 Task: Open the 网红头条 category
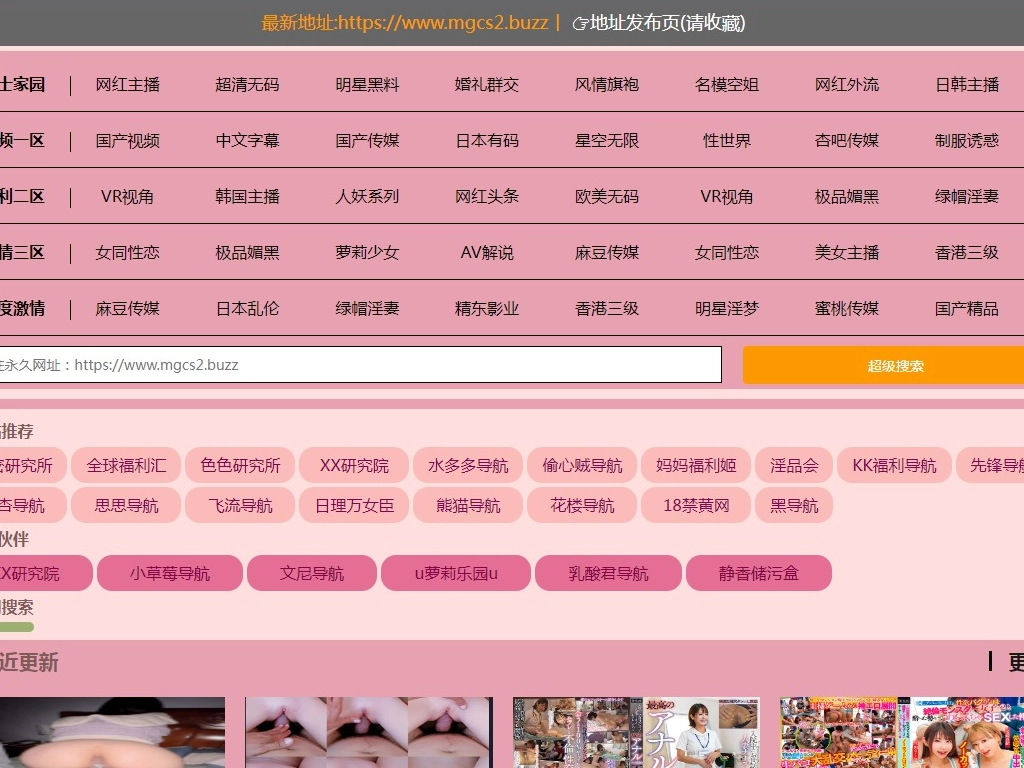[x=487, y=197]
